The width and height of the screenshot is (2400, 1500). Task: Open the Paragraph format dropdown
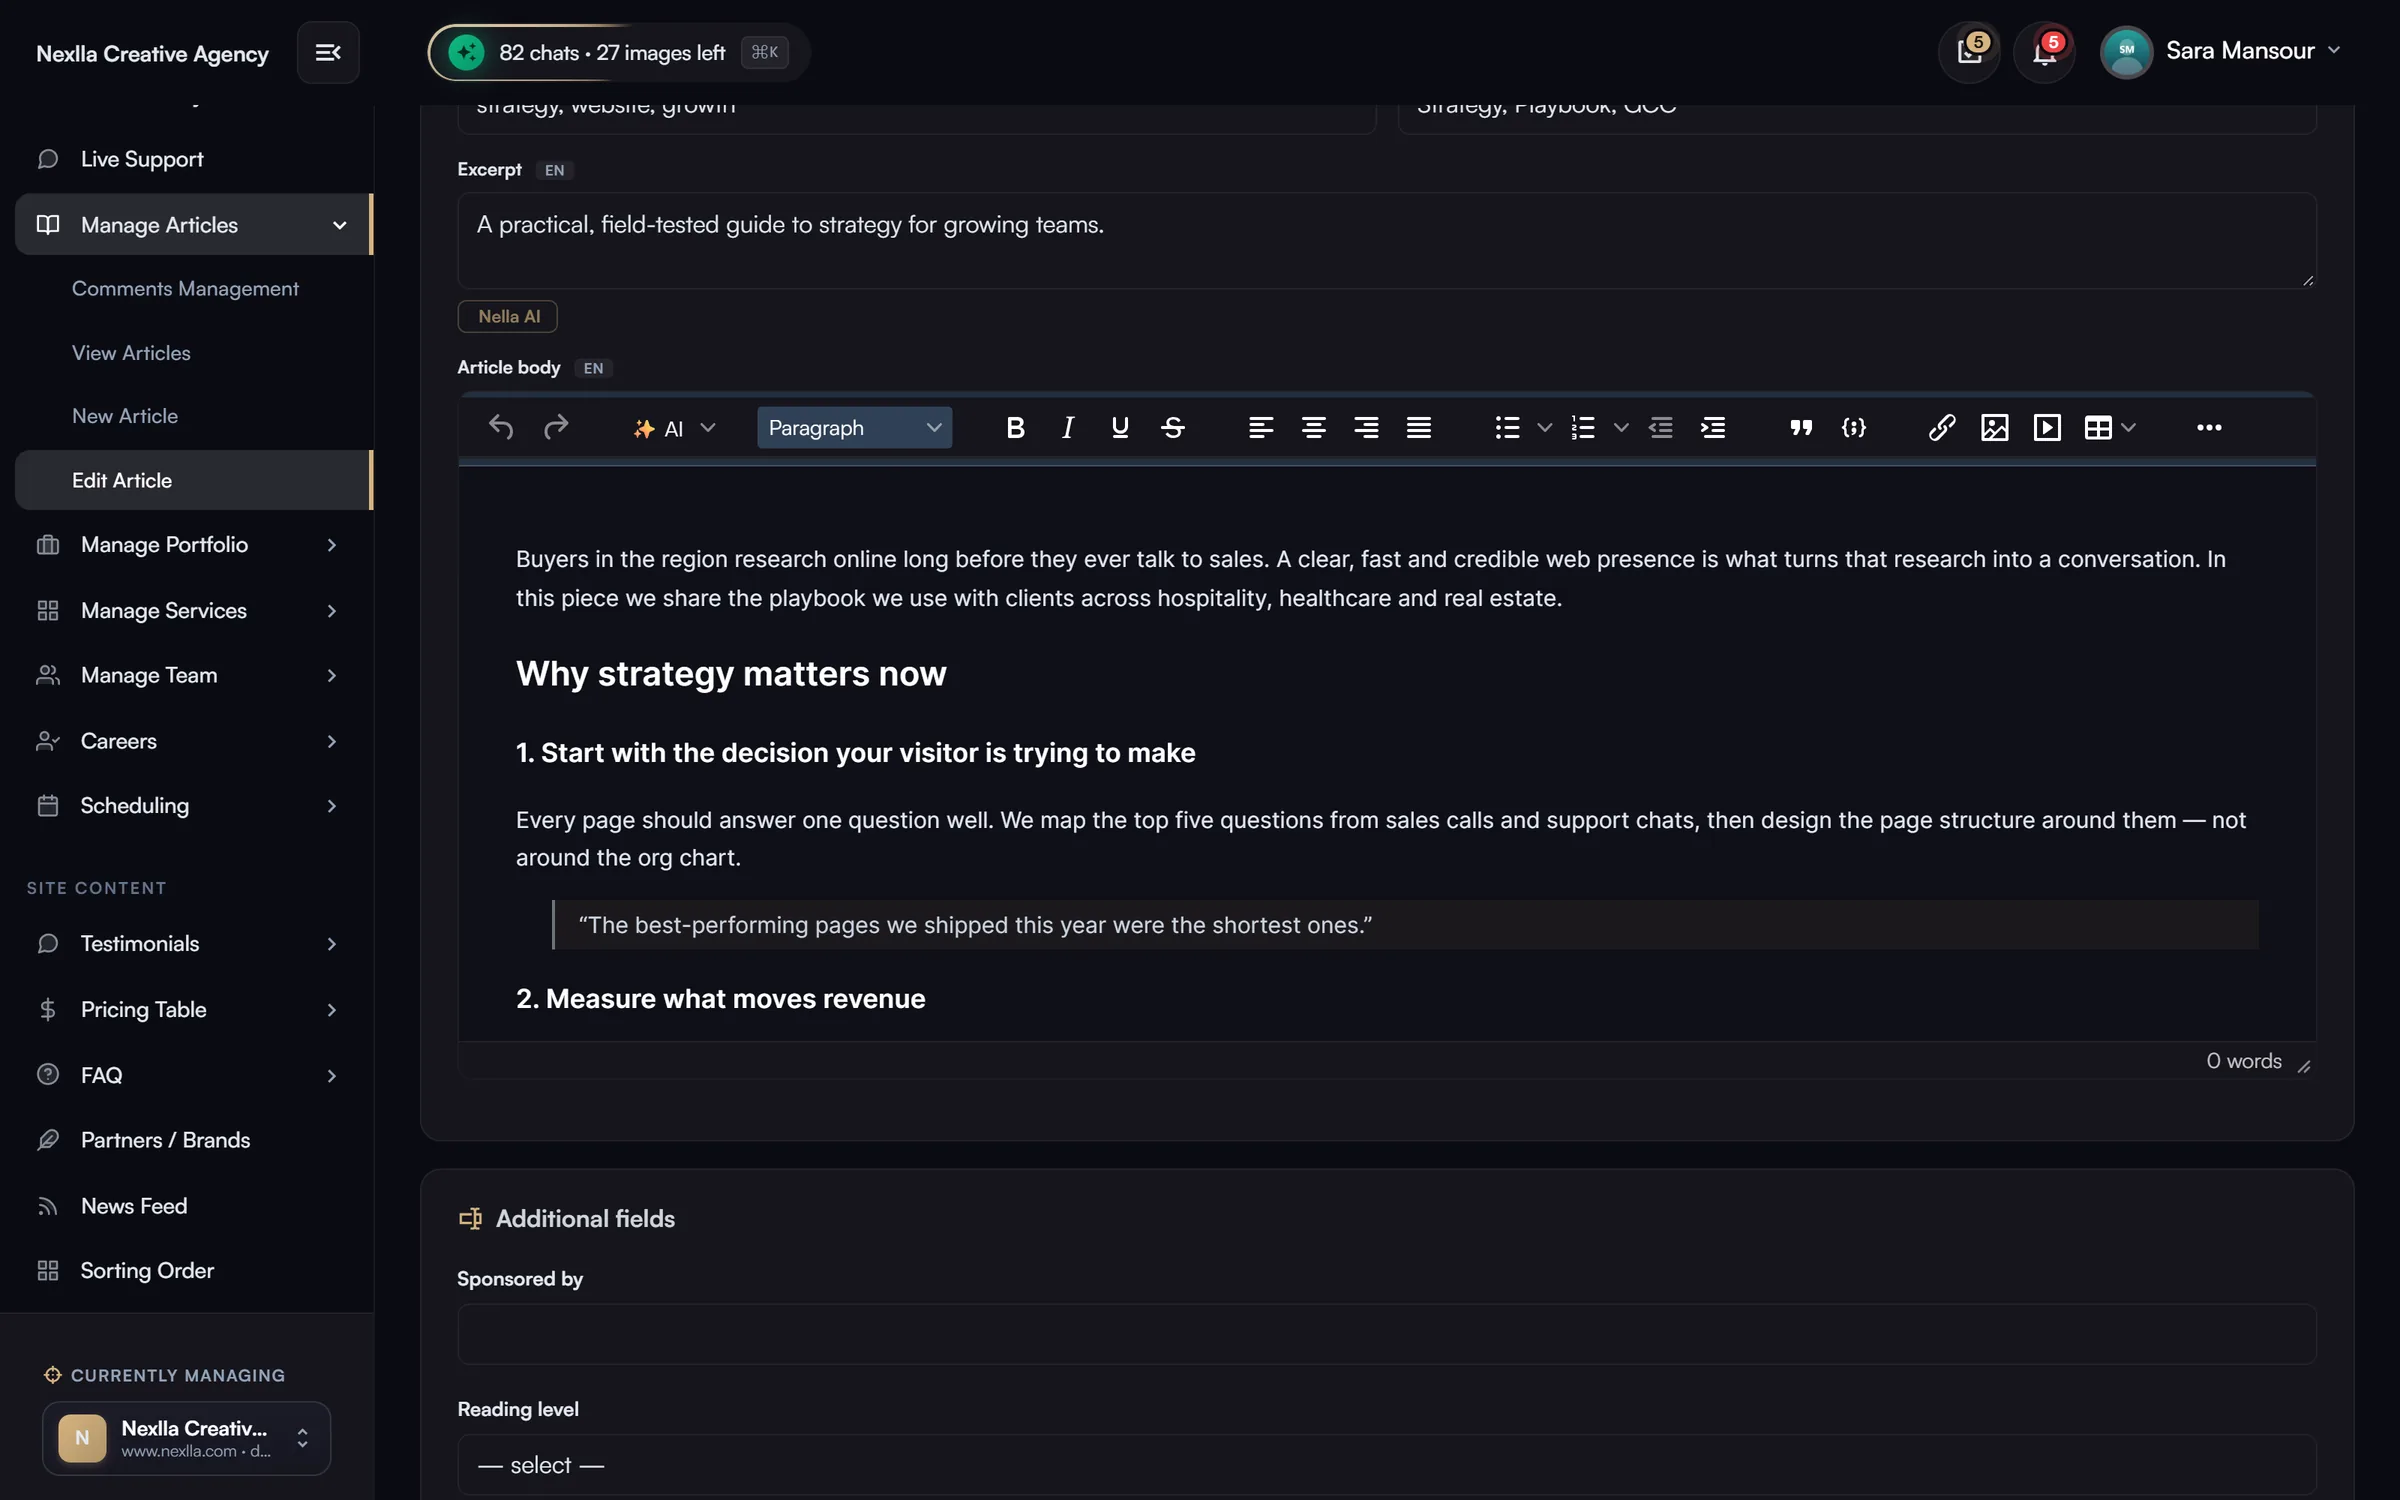pos(854,428)
